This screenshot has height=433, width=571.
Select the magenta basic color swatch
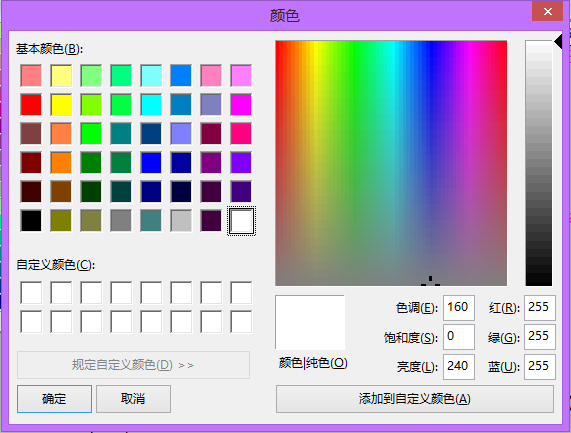pyautogui.click(x=241, y=105)
